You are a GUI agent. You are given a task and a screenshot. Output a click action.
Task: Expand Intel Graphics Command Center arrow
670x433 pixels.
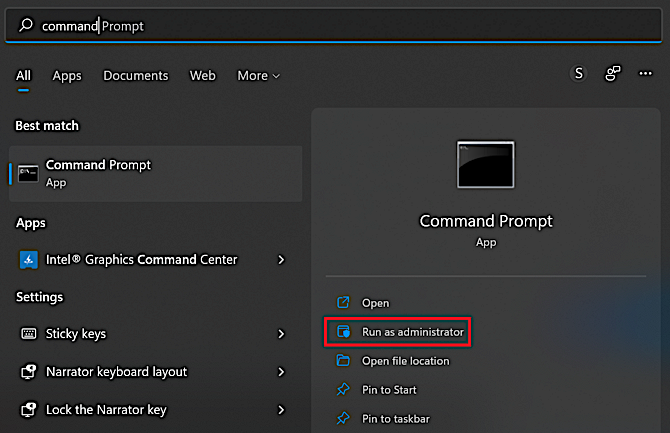(x=281, y=260)
